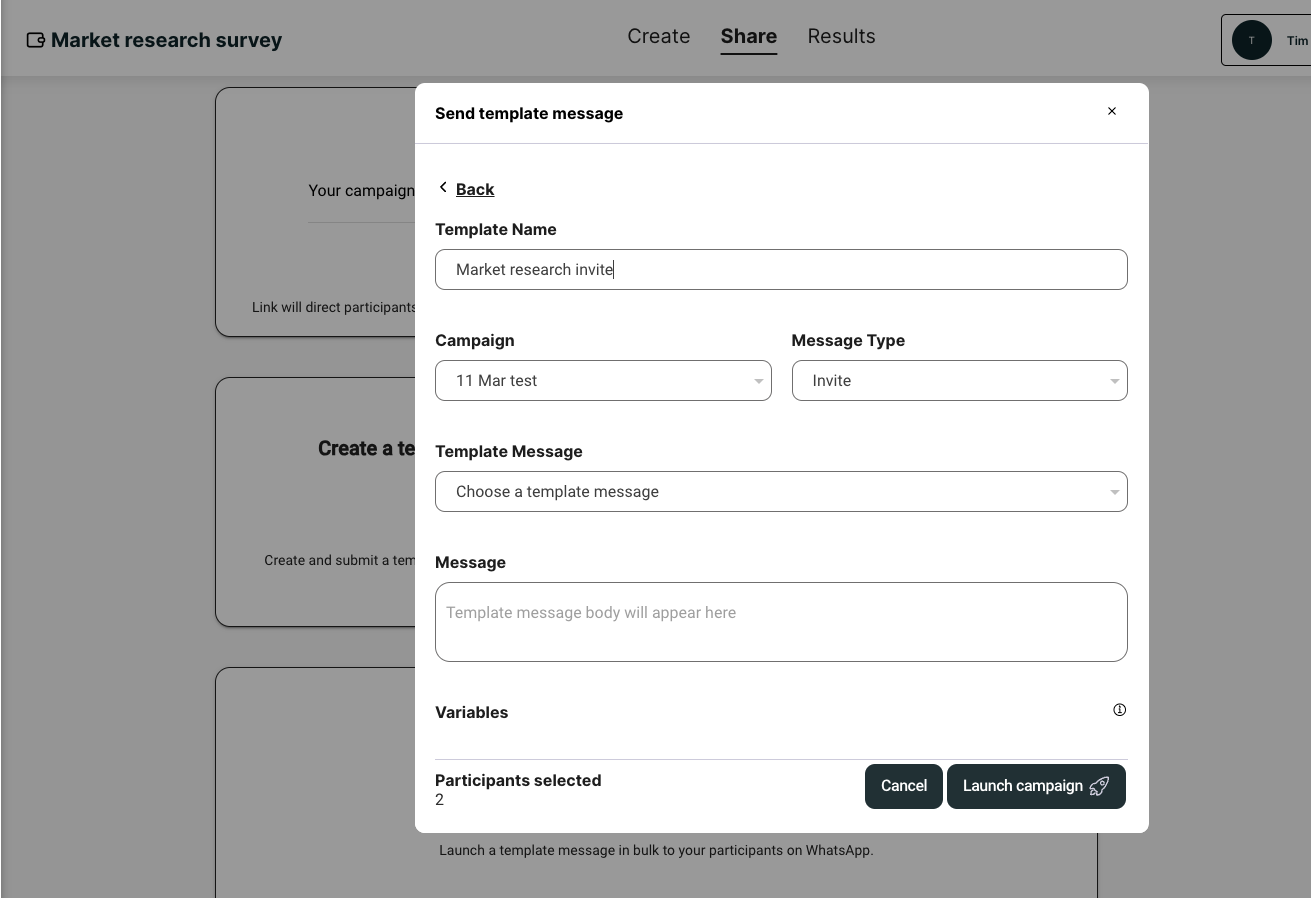Focus the Message body text area
The width and height of the screenshot is (1311, 898).
coord(781,622)
